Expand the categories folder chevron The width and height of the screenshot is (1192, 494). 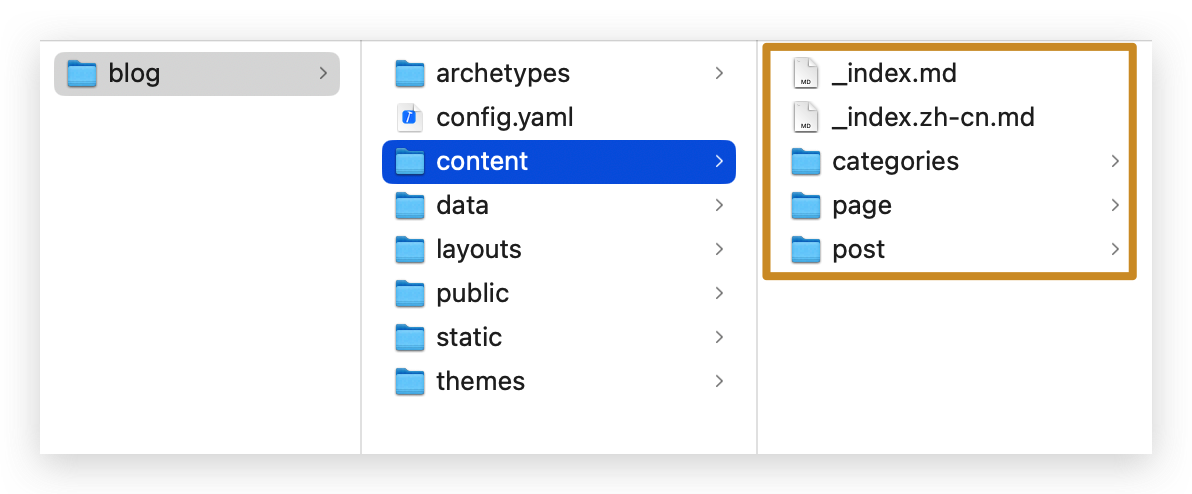pos(1115,161)
